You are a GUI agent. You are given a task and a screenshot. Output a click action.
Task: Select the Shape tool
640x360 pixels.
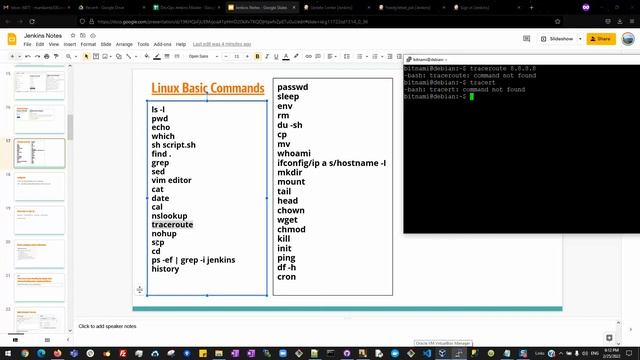click(x=119, y=56)
